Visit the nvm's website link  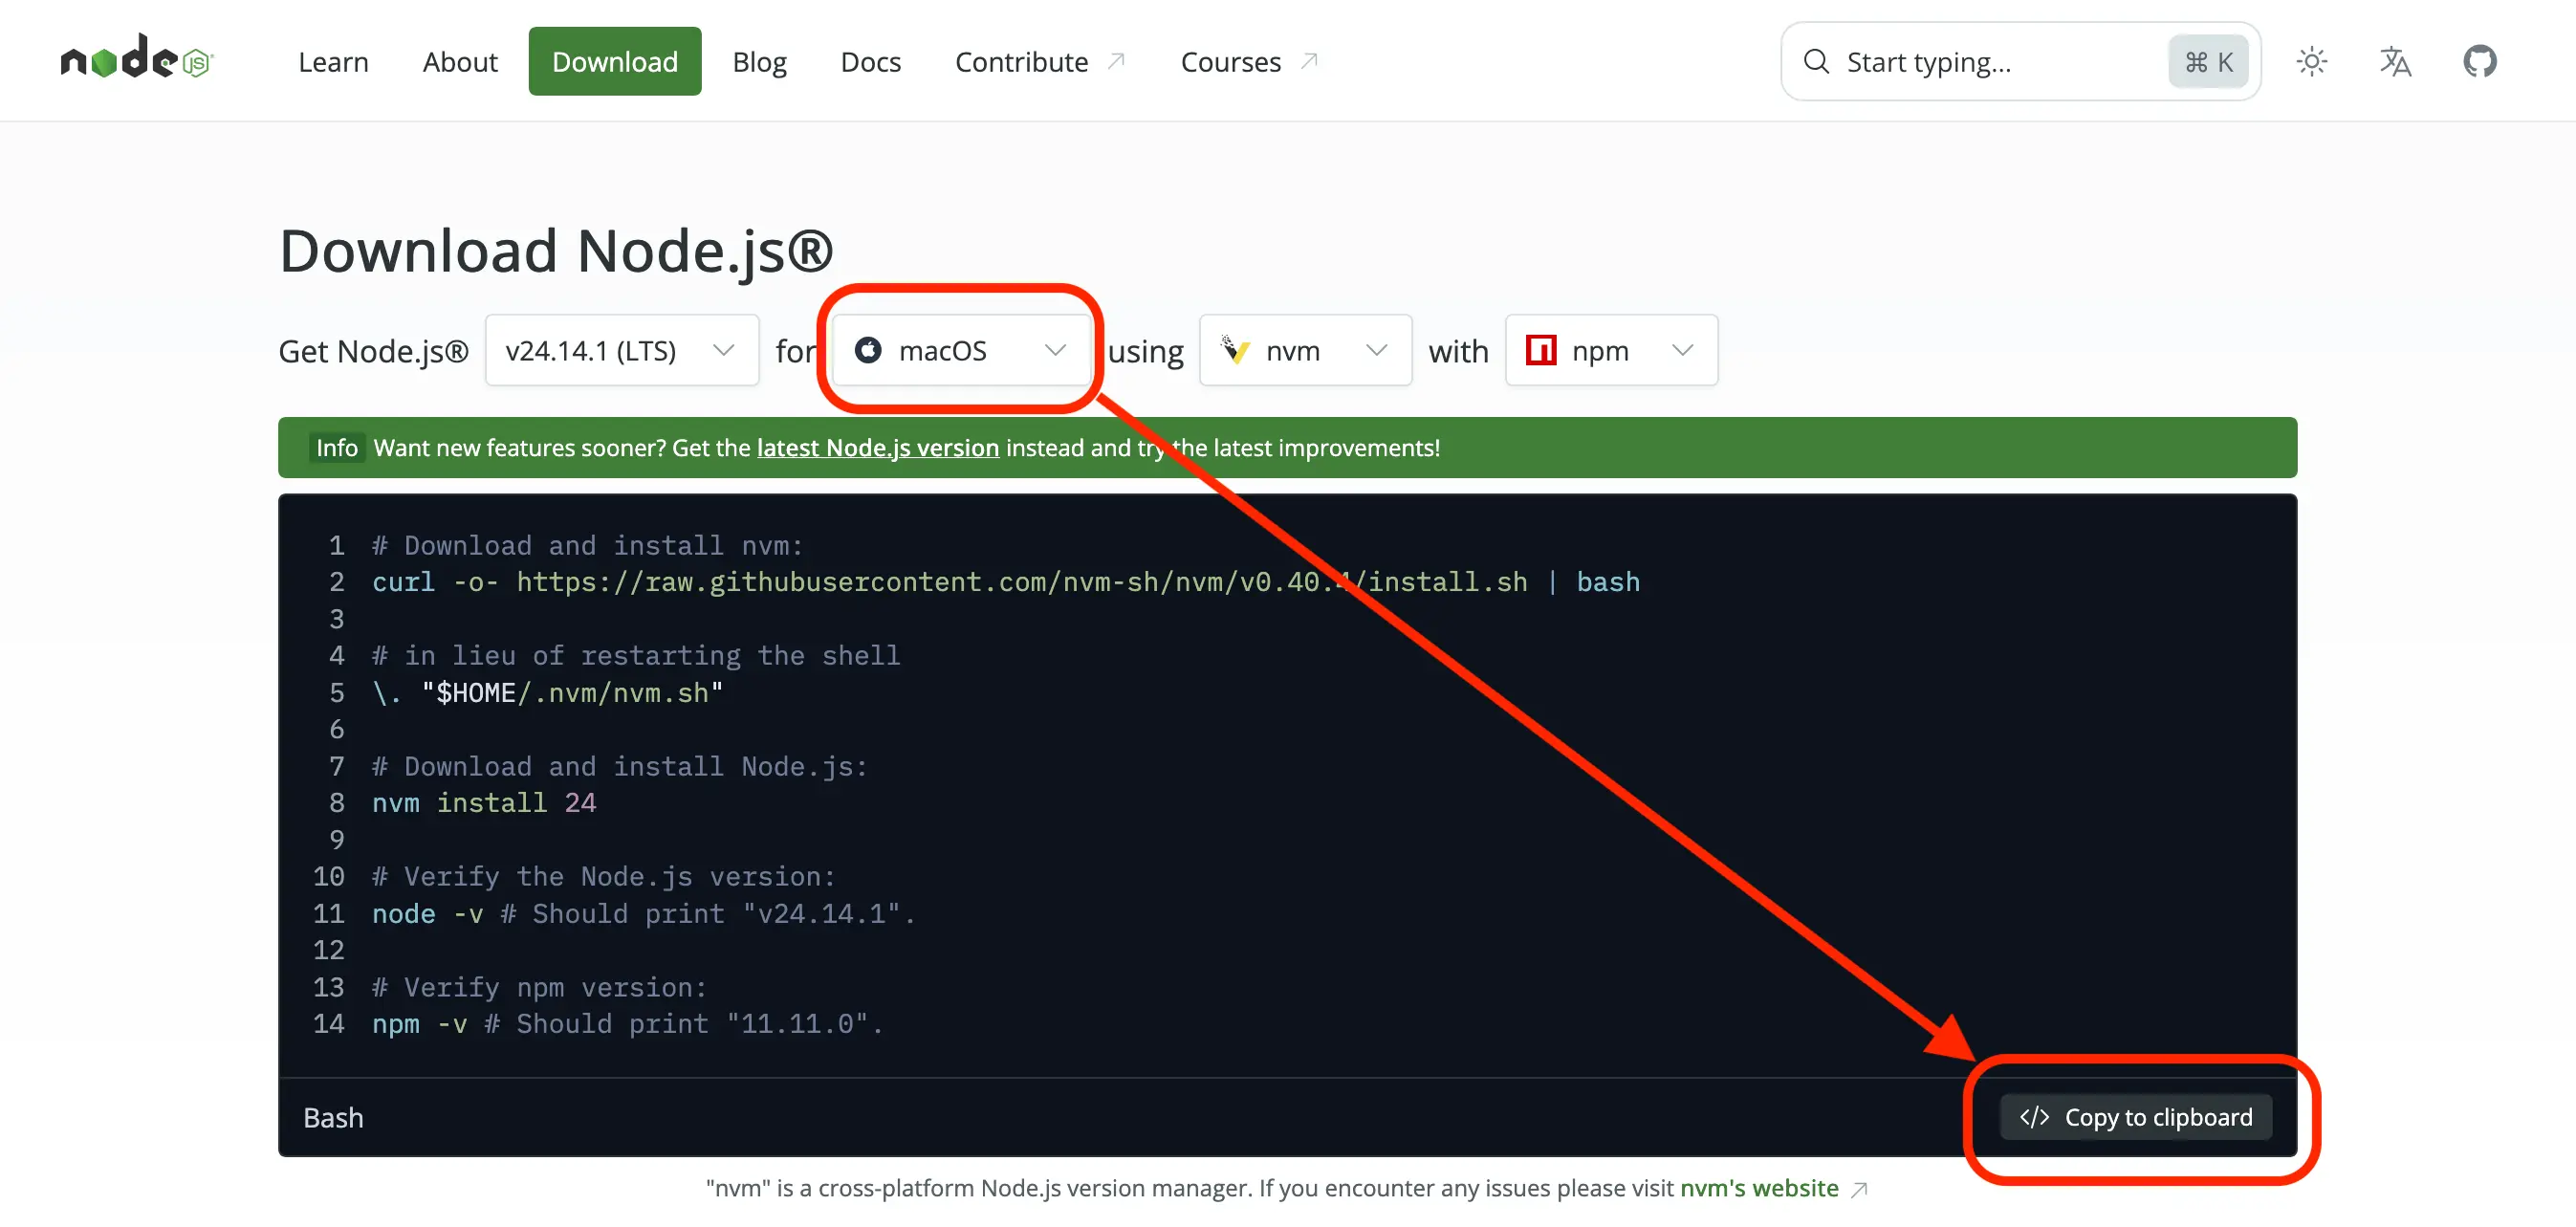click(1758, 1188)
